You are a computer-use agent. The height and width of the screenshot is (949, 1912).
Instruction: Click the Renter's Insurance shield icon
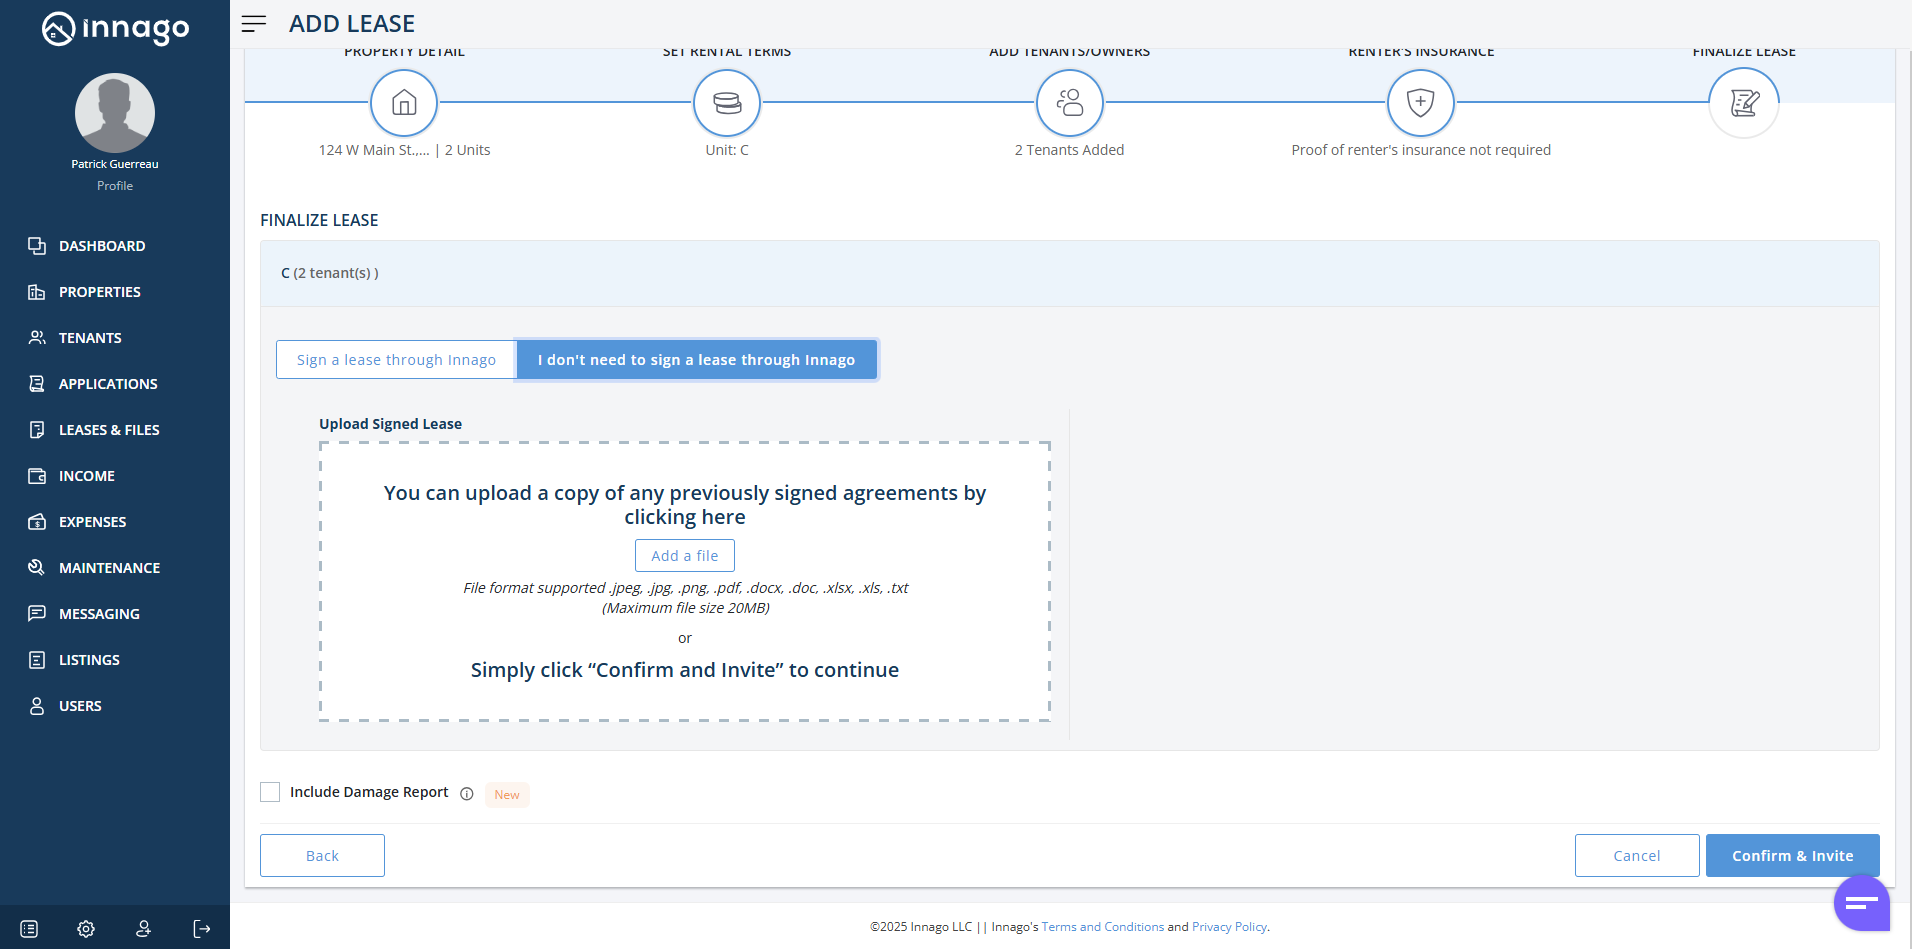pyautogui.click(x=1420, y=103)
